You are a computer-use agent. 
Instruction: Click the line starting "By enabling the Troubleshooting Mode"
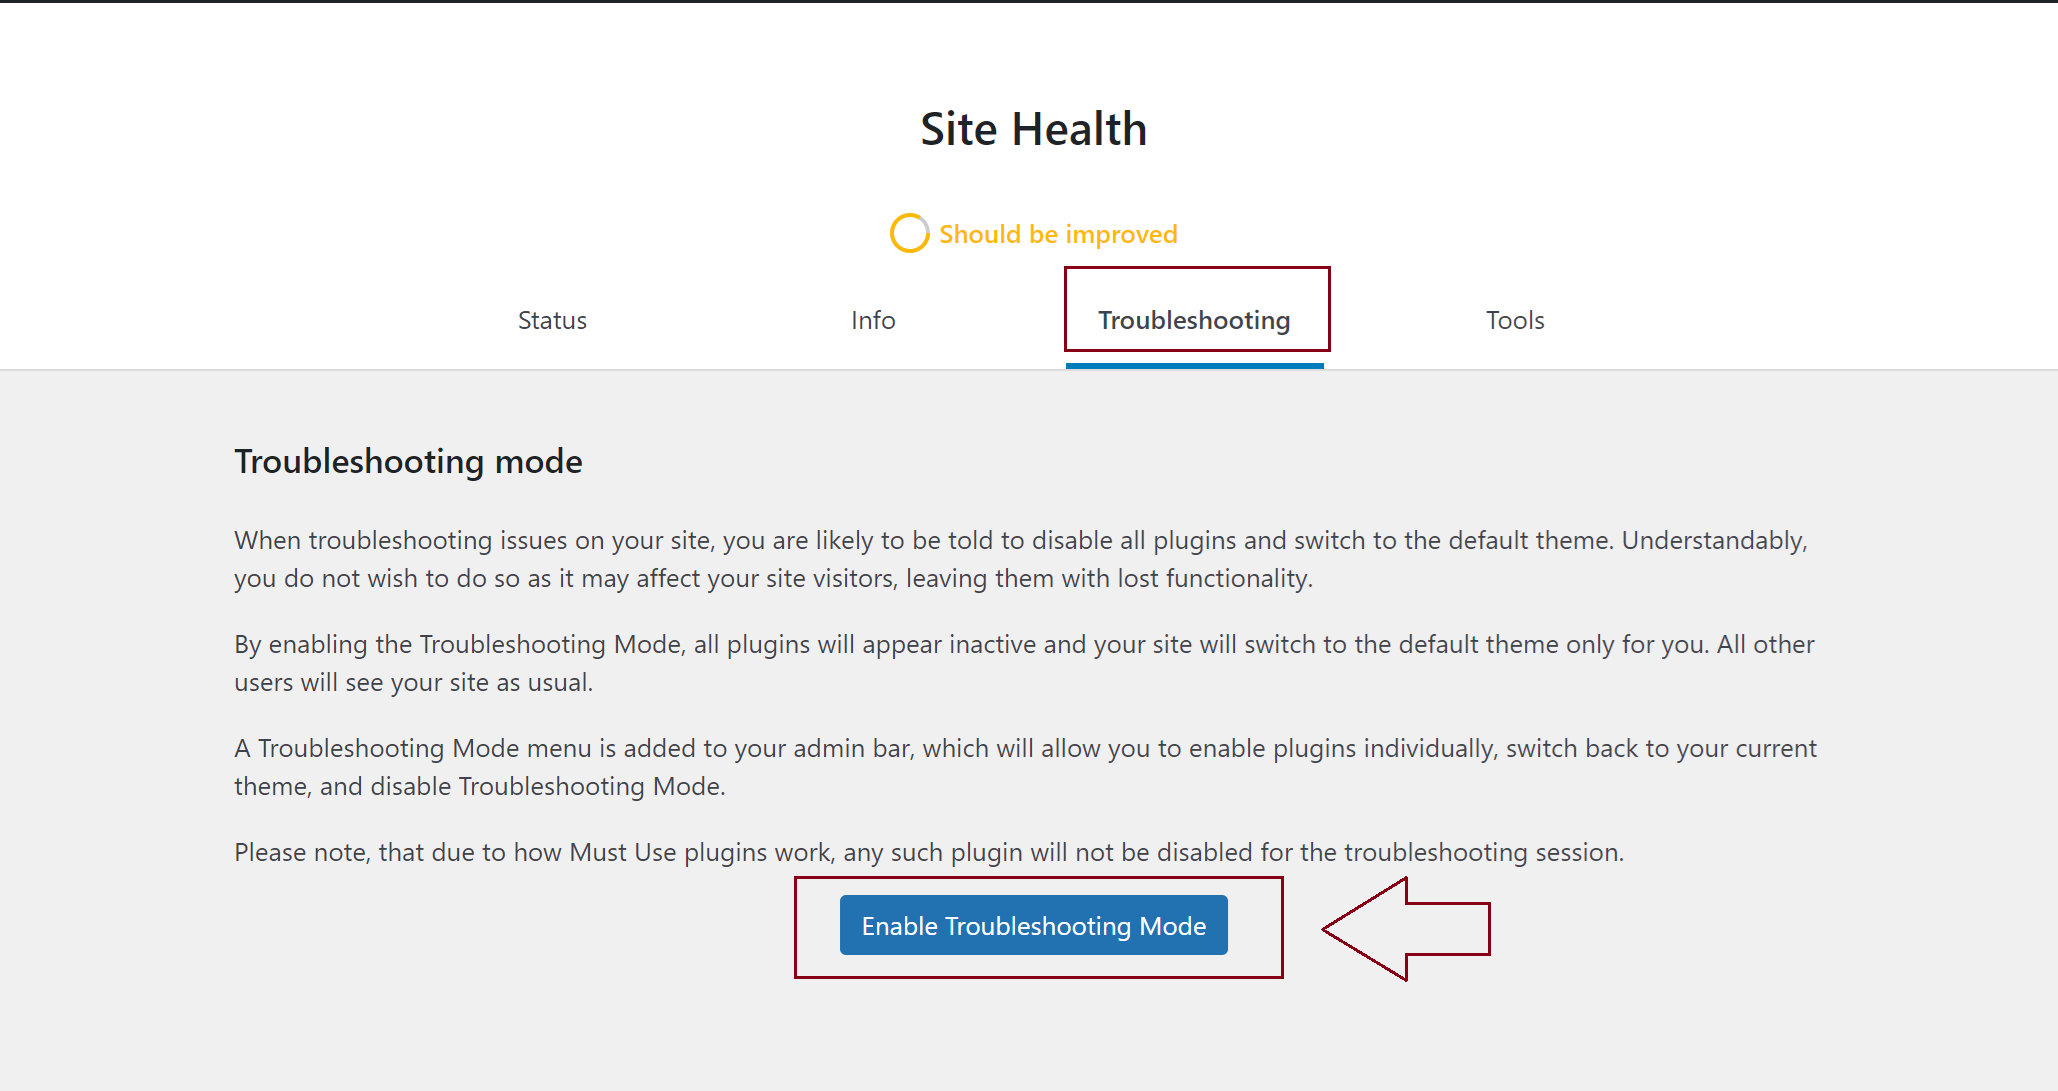click(1024, 644)
